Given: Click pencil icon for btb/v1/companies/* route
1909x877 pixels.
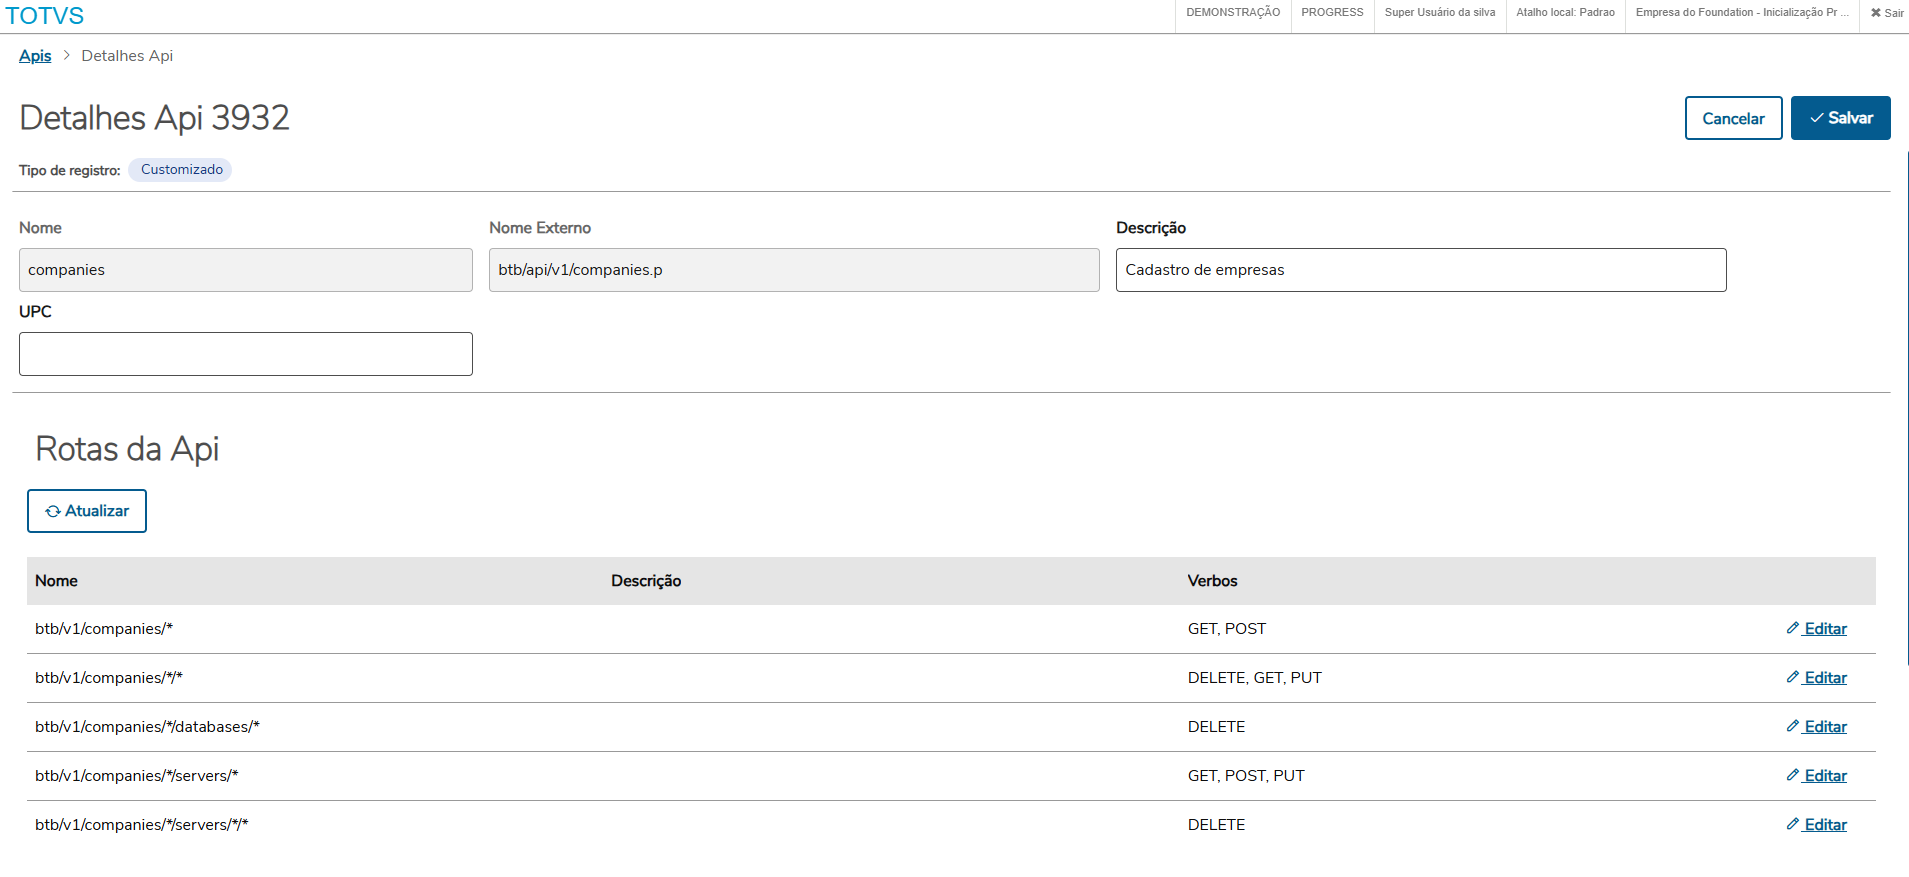Looking at the screenshot, I should 1792,628.
